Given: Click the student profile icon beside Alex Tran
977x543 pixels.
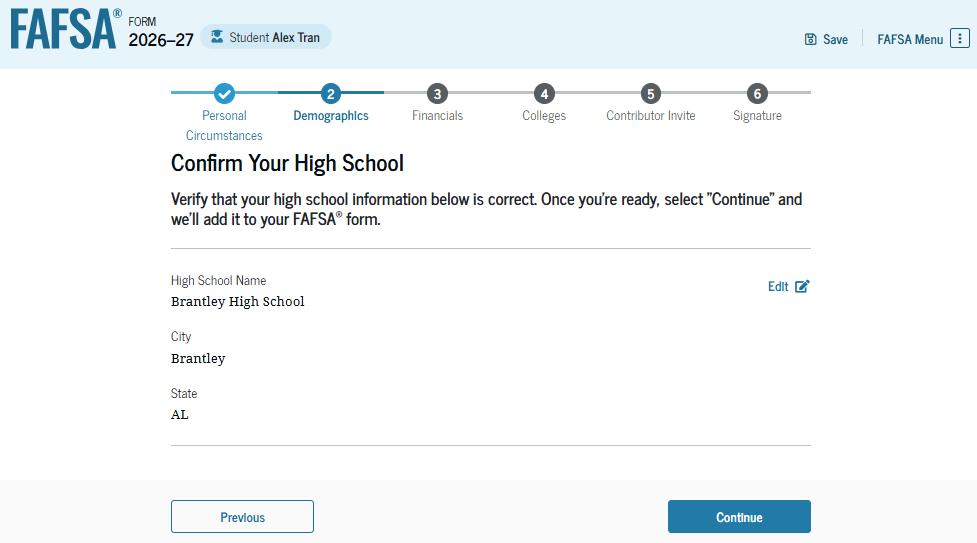Looking at the screenshot, I should click(216, 37).
